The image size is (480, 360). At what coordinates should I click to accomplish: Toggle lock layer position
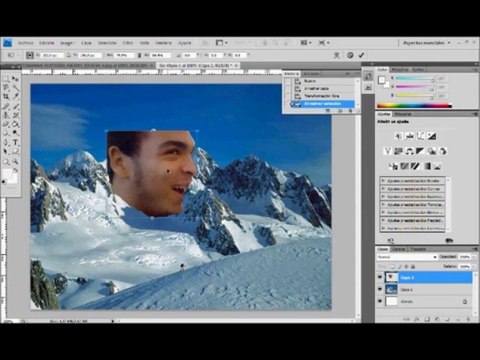[406, 267]
